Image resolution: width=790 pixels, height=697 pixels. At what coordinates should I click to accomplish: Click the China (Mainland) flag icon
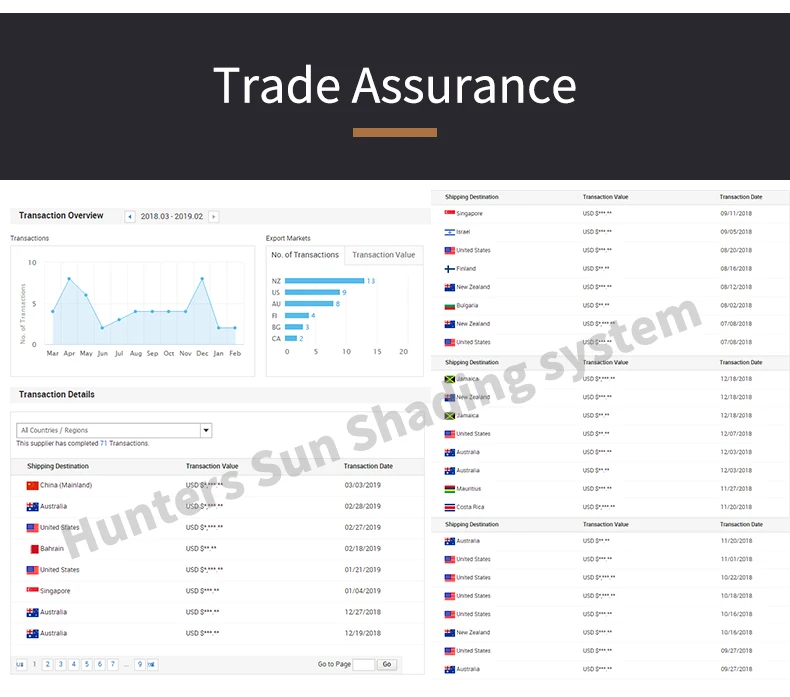tap(32, 485)
